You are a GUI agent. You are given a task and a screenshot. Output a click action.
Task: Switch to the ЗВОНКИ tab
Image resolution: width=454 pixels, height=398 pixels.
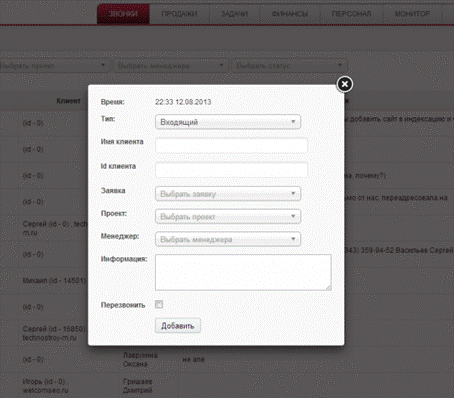point(123,14)
